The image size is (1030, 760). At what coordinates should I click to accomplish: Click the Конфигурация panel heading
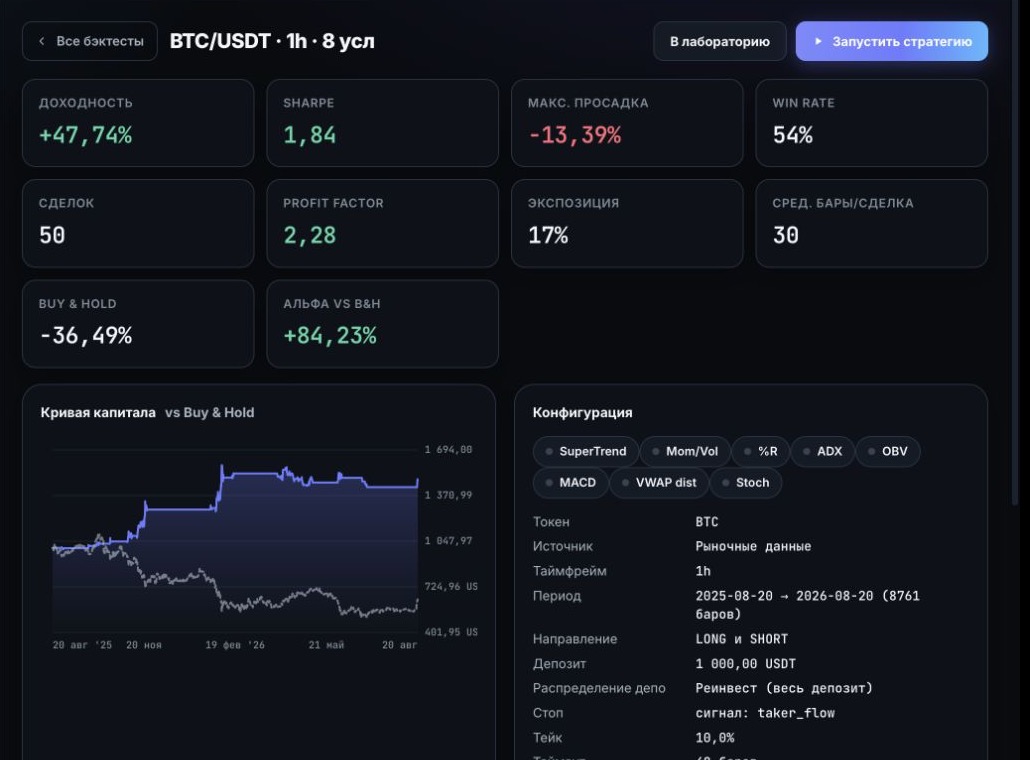583,413
